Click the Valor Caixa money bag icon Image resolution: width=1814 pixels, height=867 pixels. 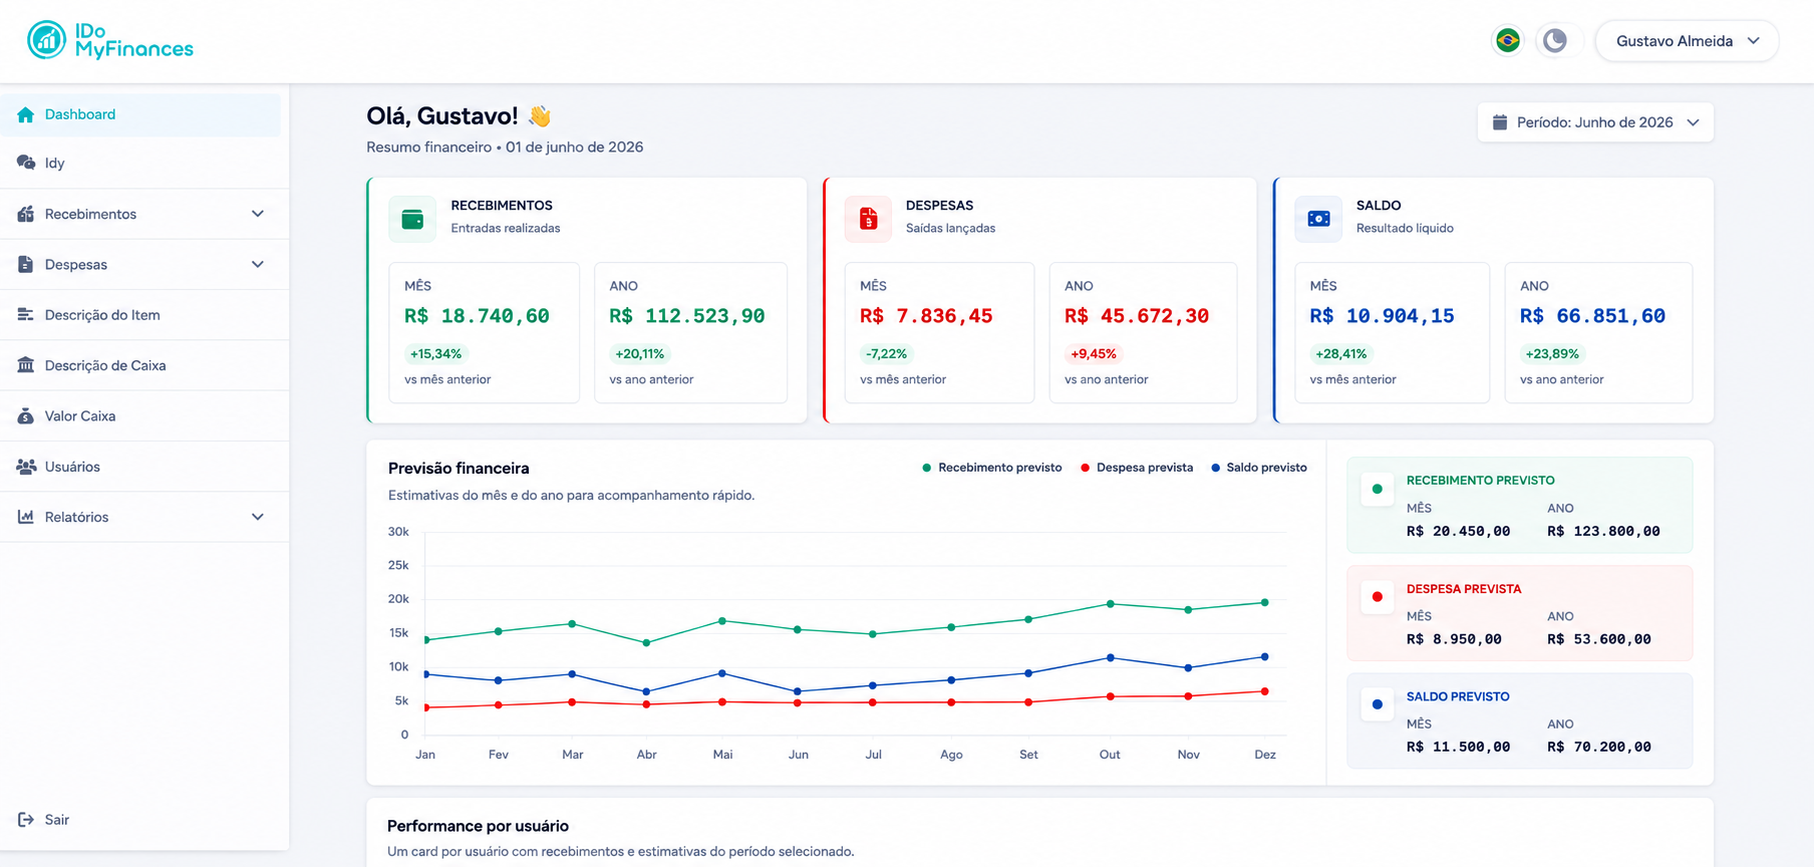pyautogui.click(x=26, y=416)
